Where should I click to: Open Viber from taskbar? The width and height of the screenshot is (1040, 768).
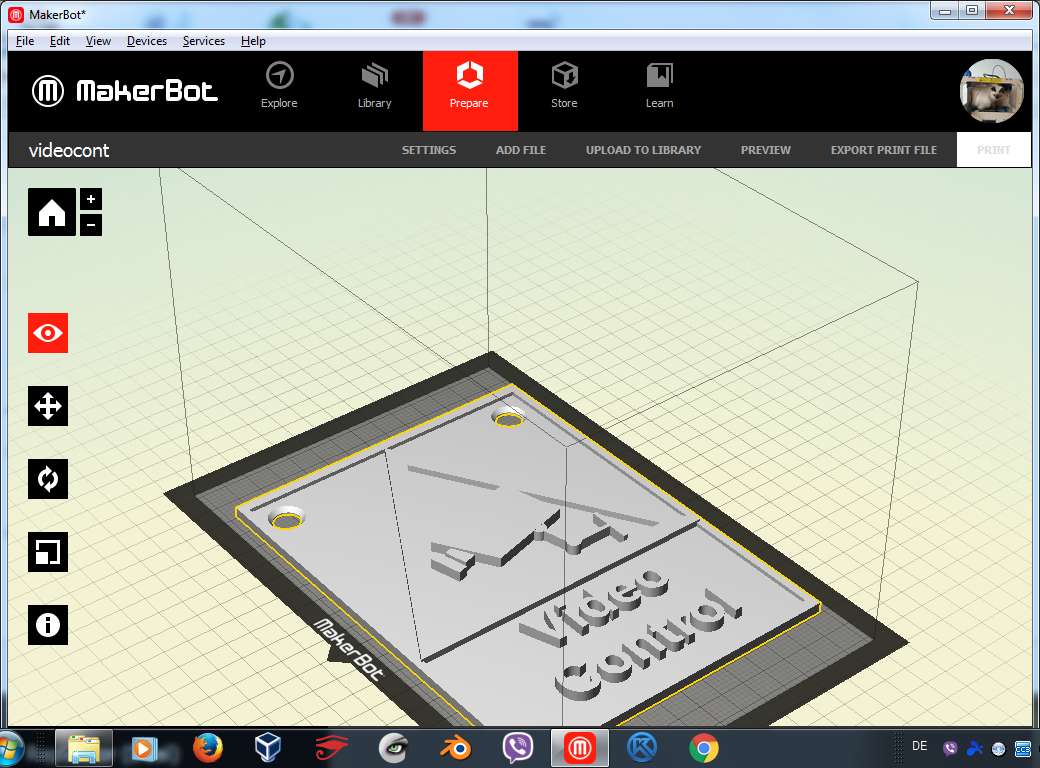click(517, 749)
